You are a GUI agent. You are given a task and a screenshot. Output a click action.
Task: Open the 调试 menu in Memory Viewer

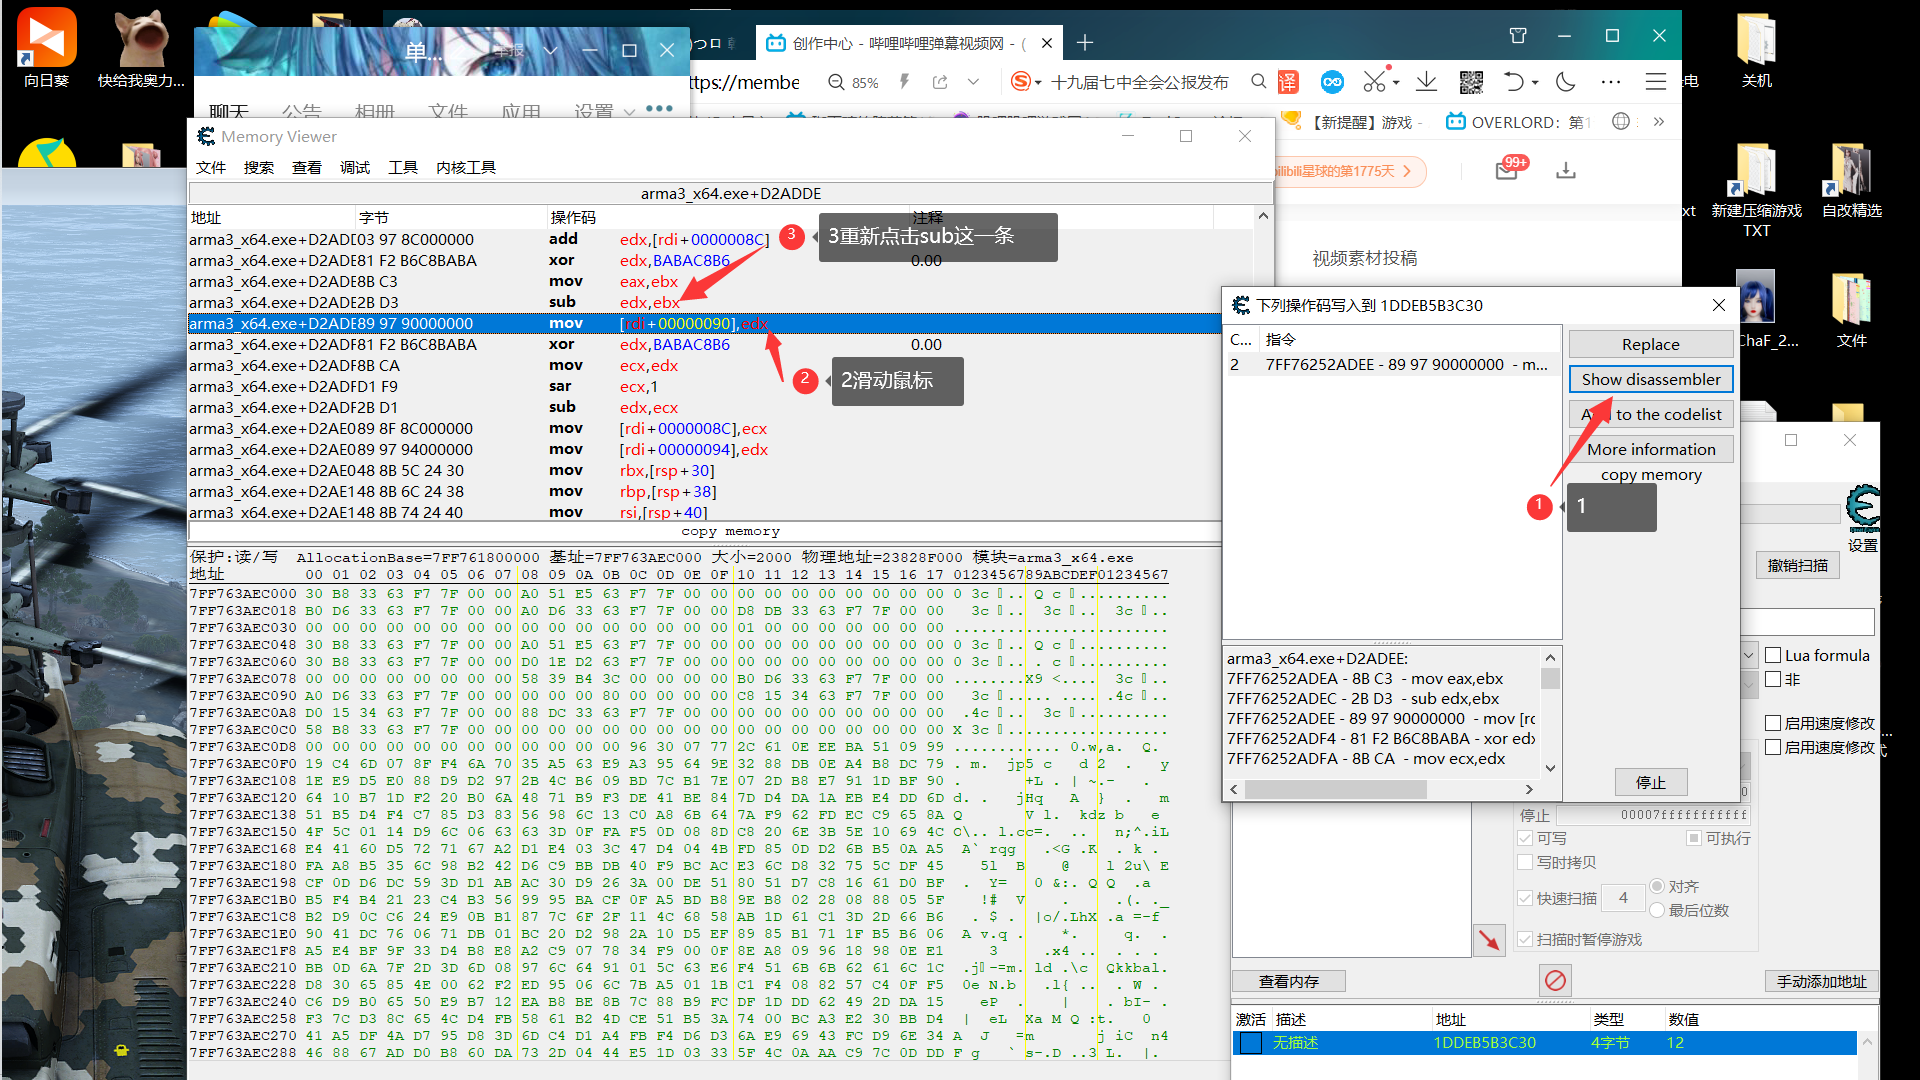click(354, 168)
